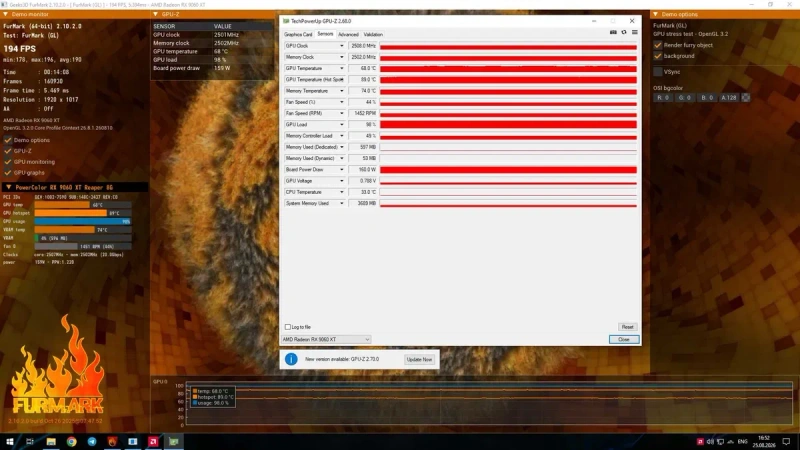Click the ENG language indicator

point(742,442)
